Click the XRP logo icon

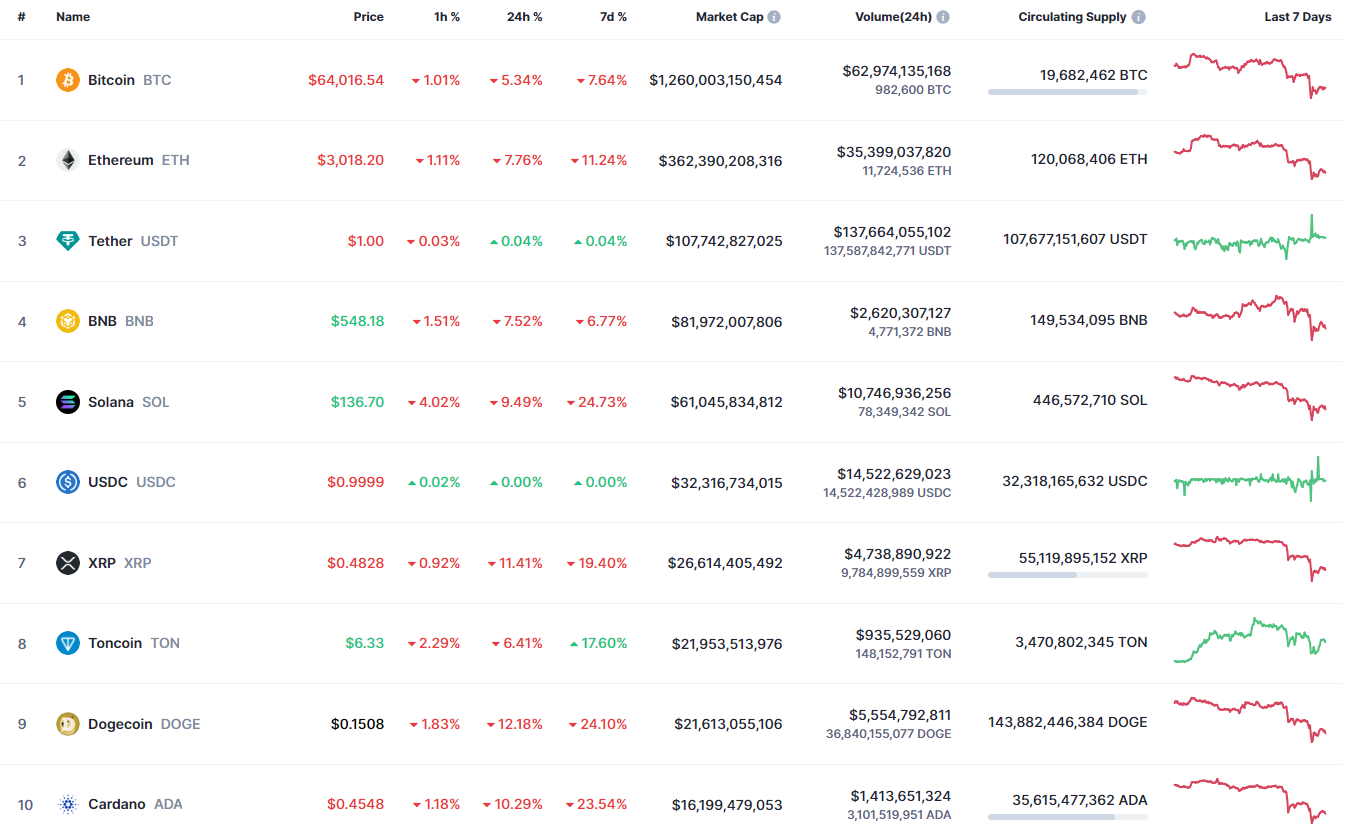pos(68,563)
